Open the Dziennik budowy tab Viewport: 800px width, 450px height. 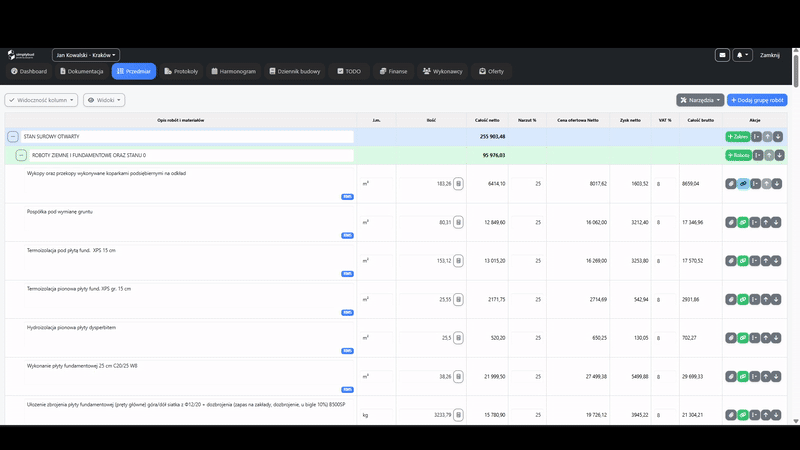(295, 71)
